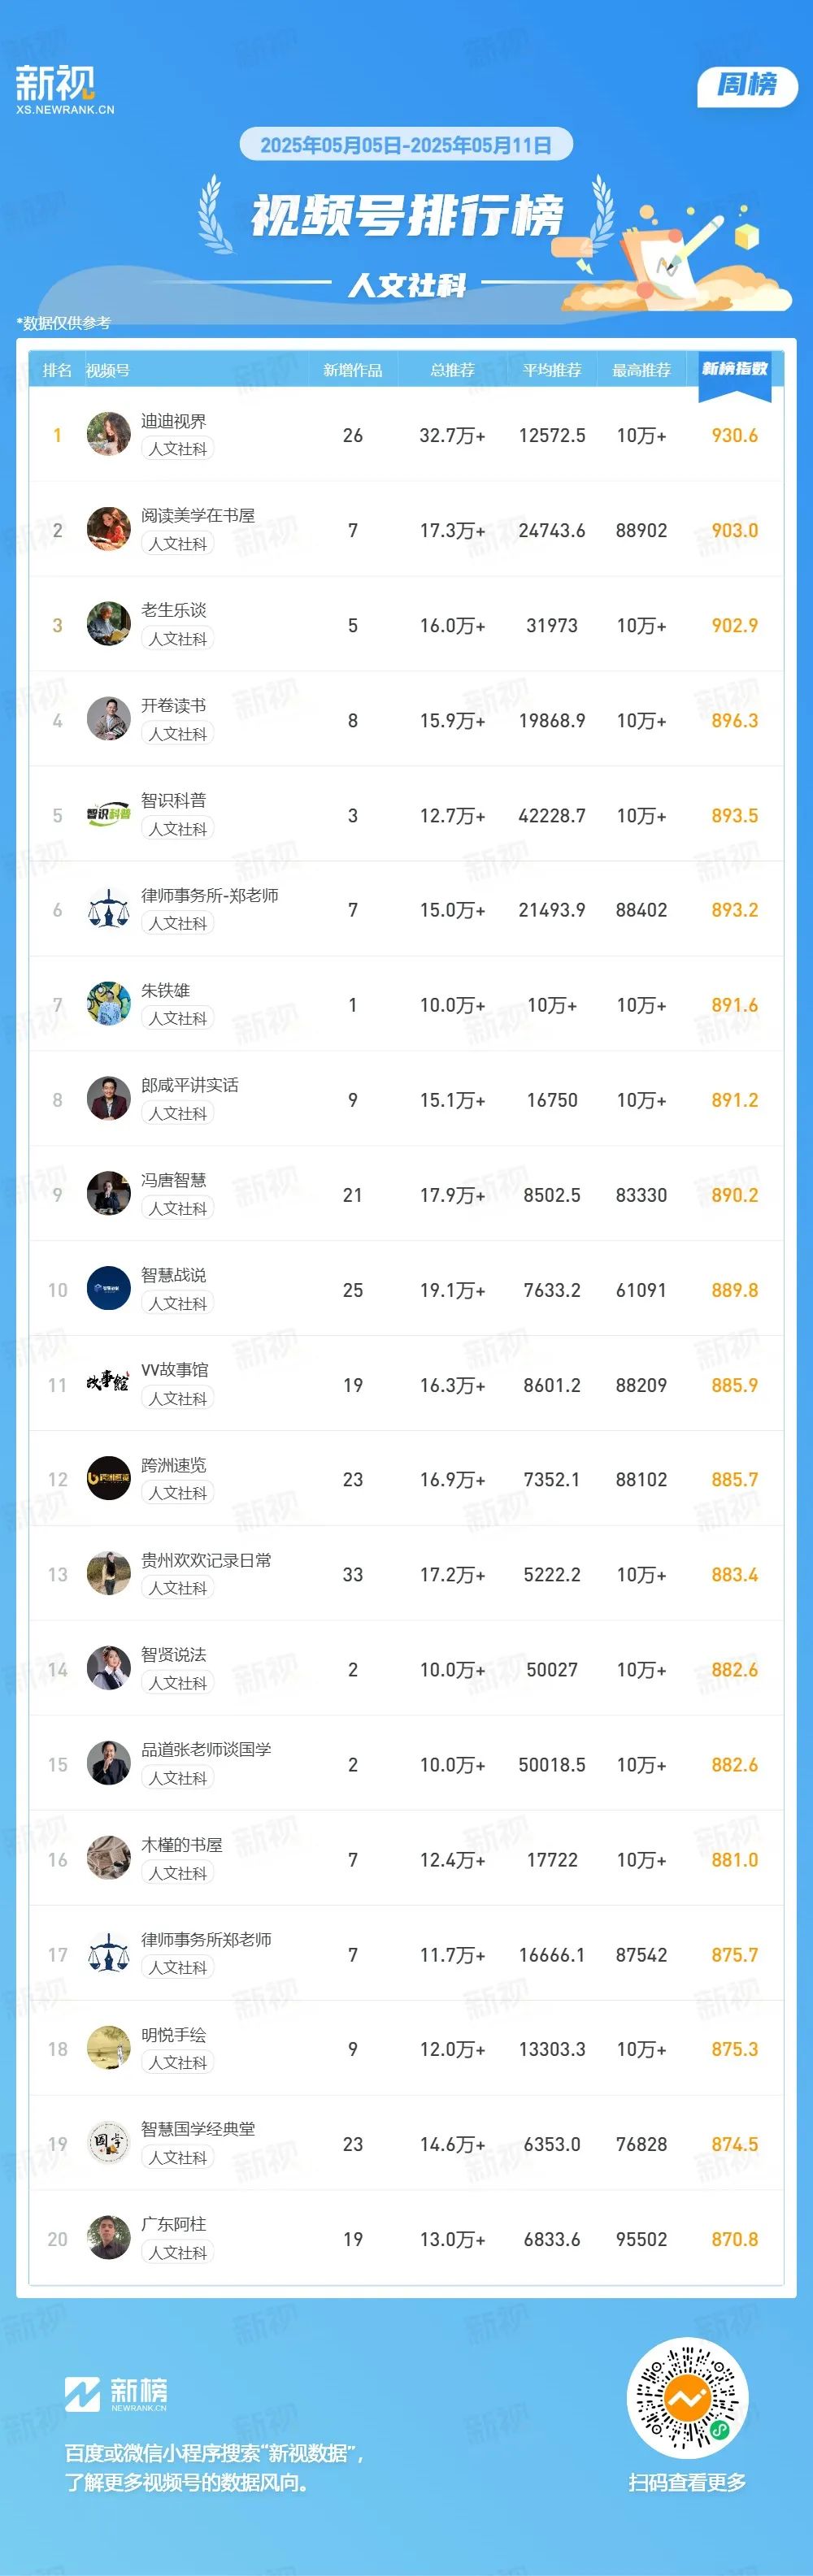Select the 周榜 weekly ranking badge
Image resolution: width=813 pixels, height=2576 pixels.
click(x=747, y=85)
